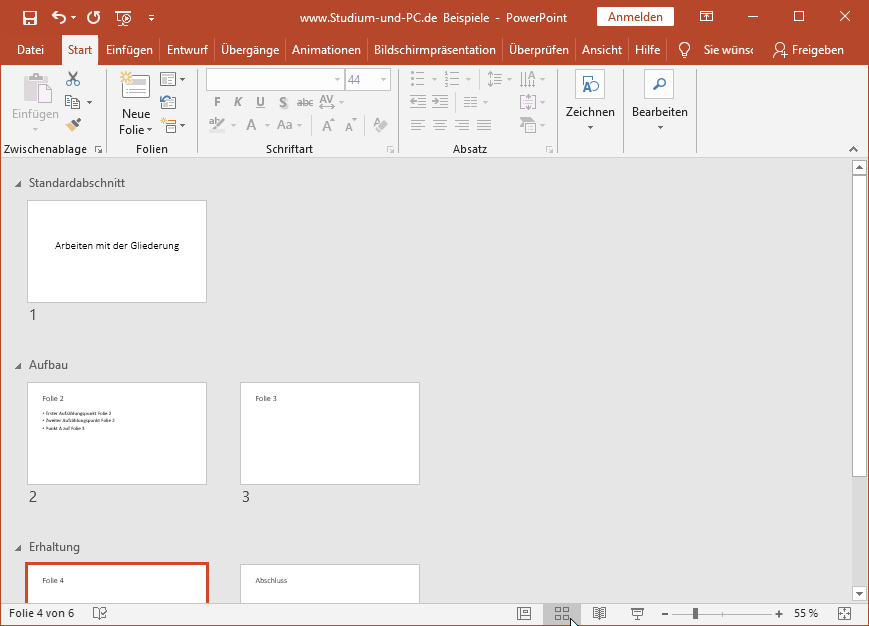Collapse the Standardabschnitt section
The width and height of the screenshot is (869, 626).
(x=18, y=184)
